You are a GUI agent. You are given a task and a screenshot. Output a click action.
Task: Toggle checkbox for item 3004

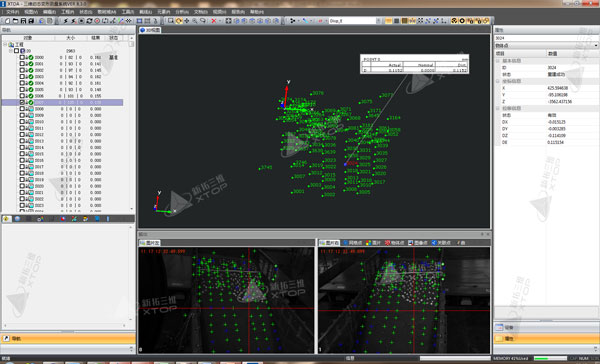(22, 83)
